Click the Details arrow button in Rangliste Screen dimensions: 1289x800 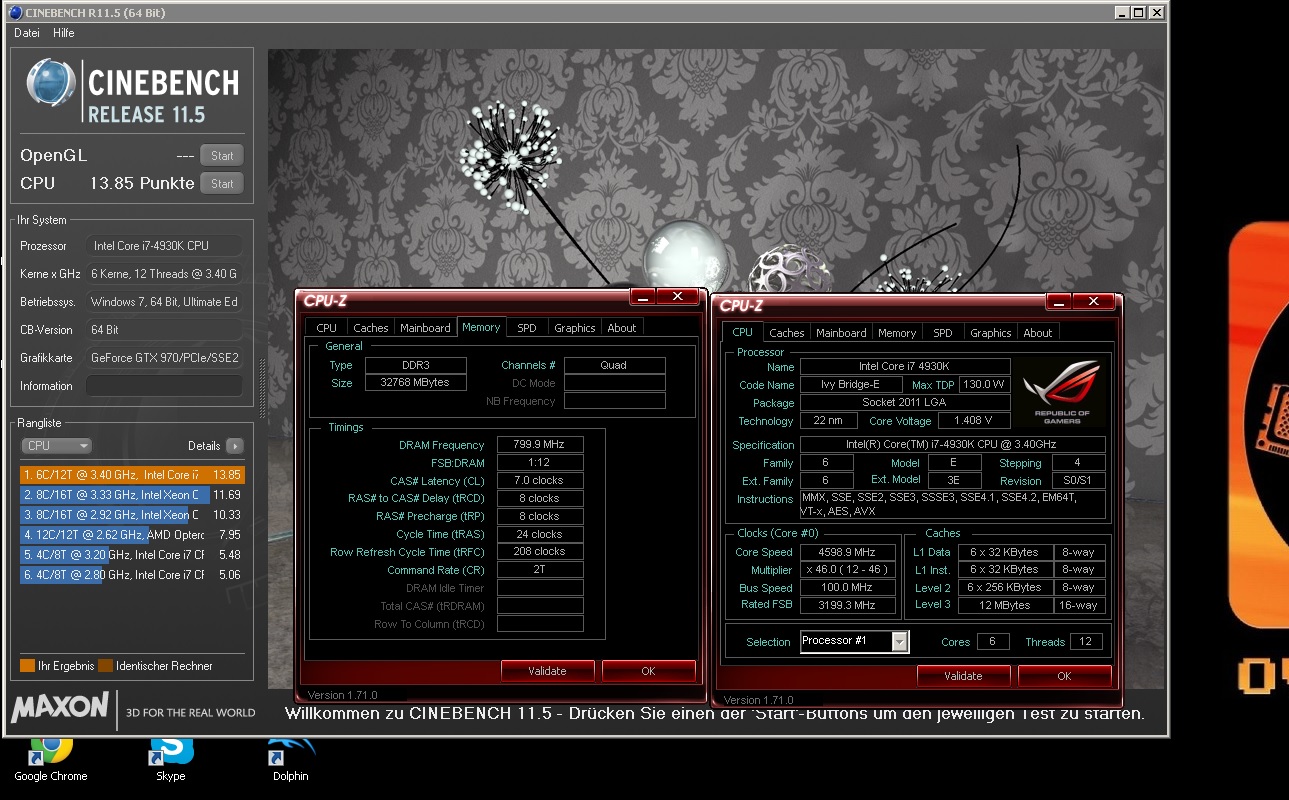click(x=234, y=446)
